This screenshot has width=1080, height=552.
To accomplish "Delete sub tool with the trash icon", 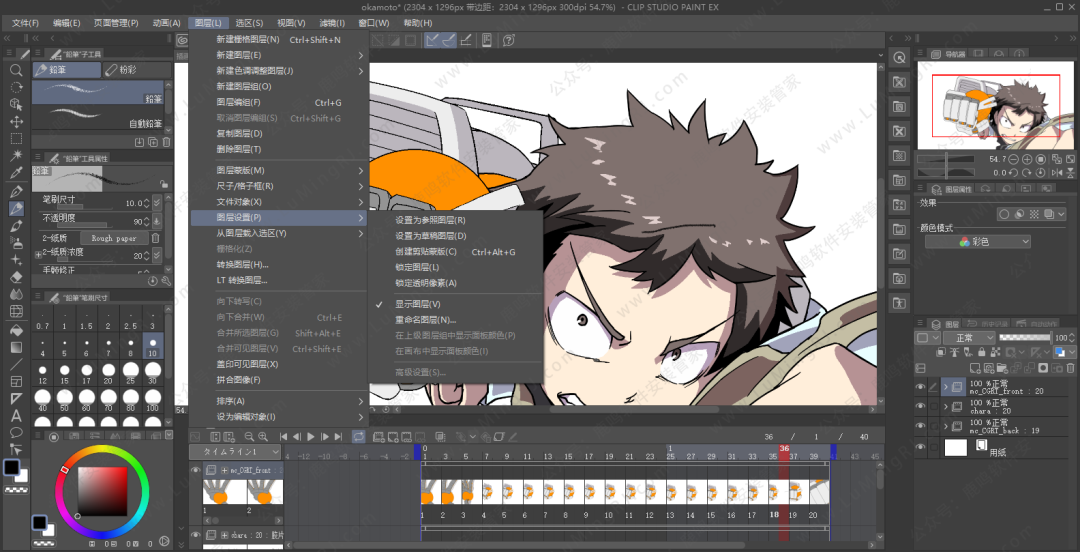I will coord(165,142).
